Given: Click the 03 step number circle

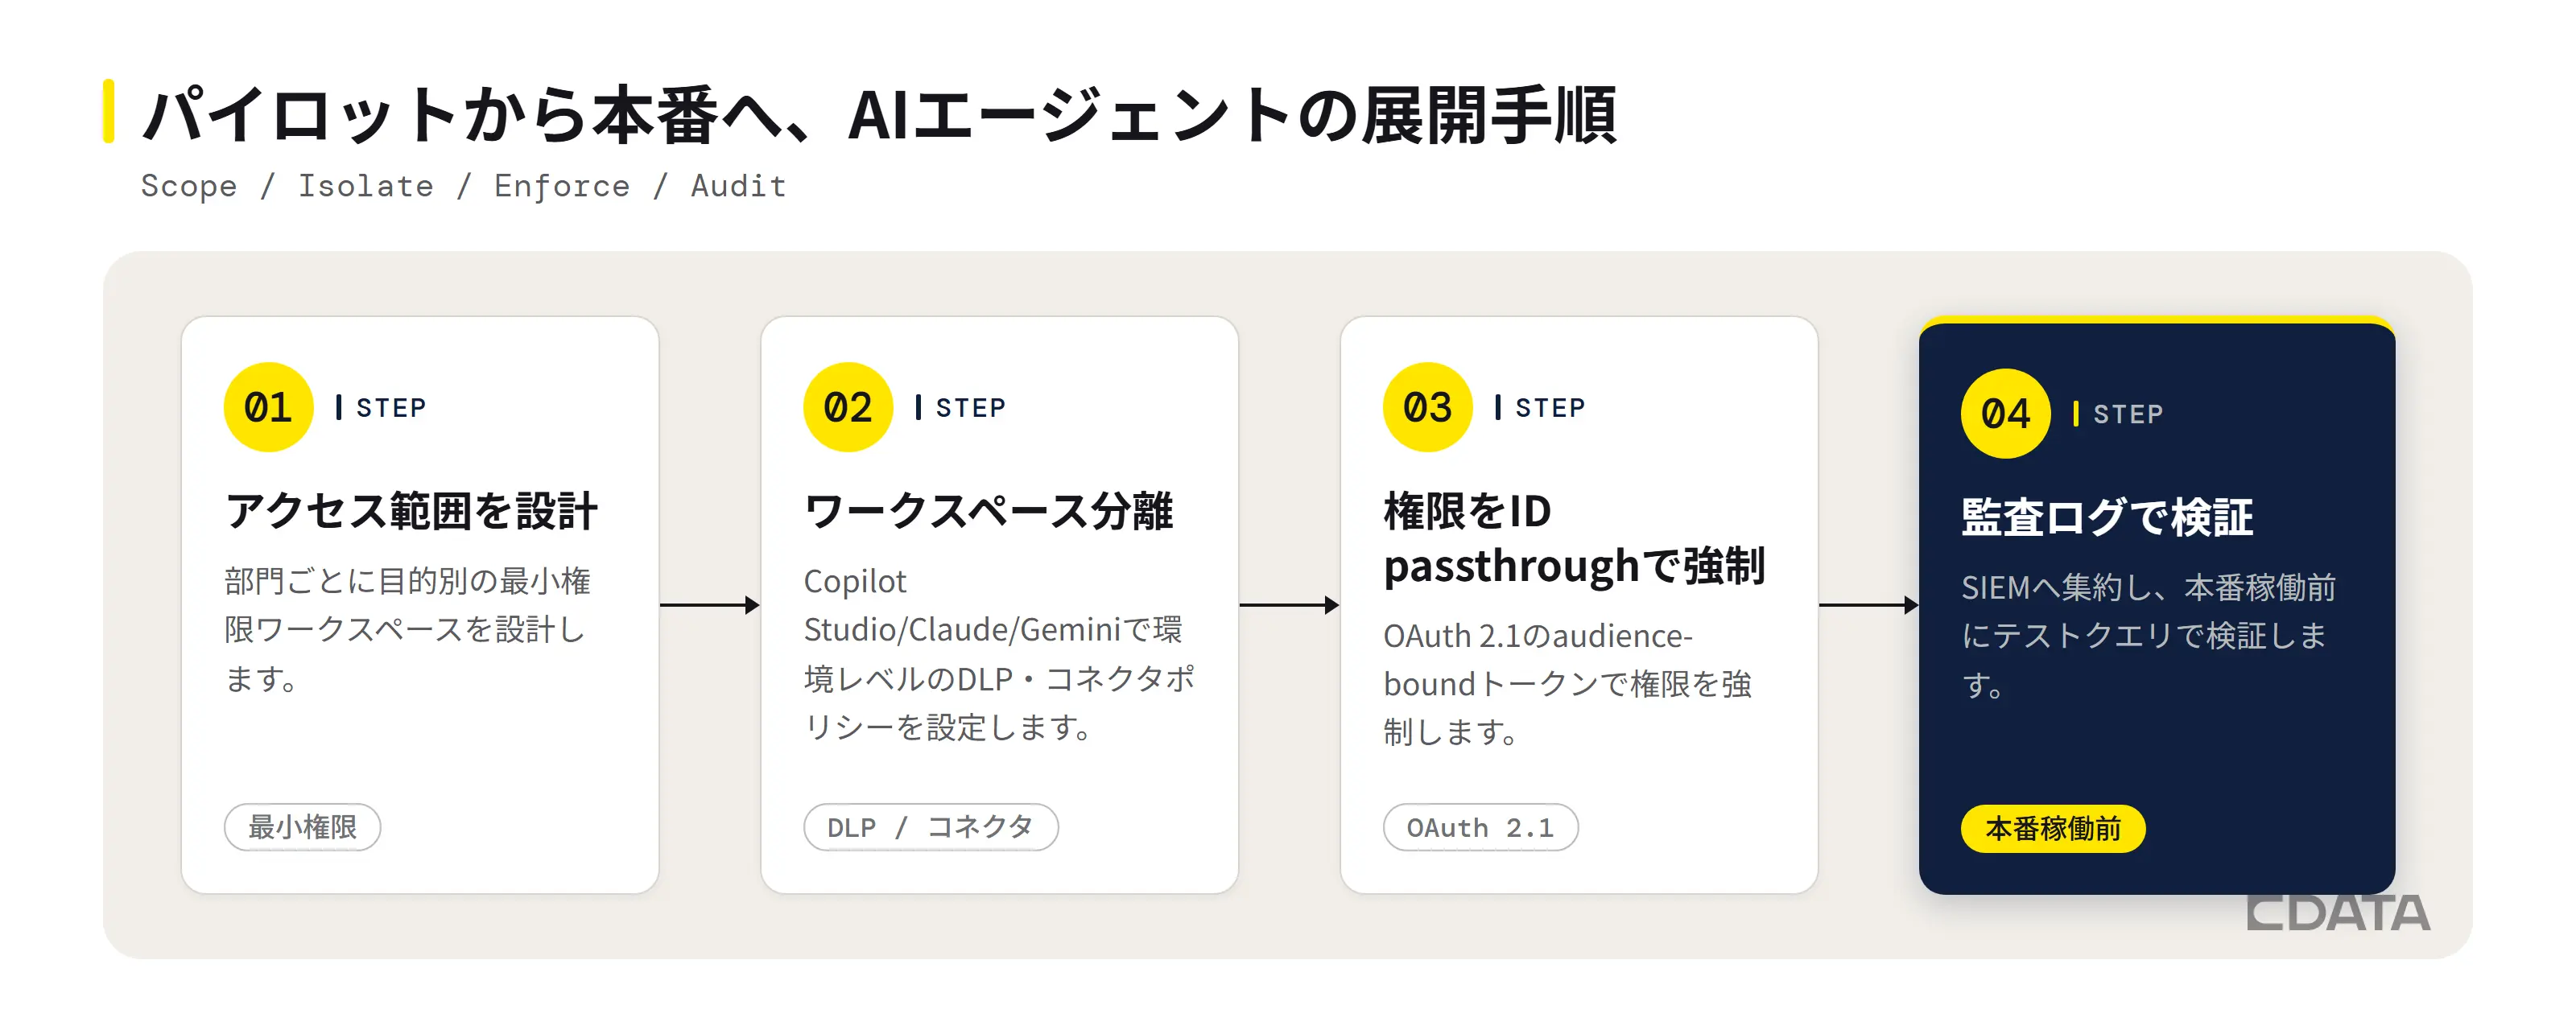Looking at the screenshot, I should 1427,407.
